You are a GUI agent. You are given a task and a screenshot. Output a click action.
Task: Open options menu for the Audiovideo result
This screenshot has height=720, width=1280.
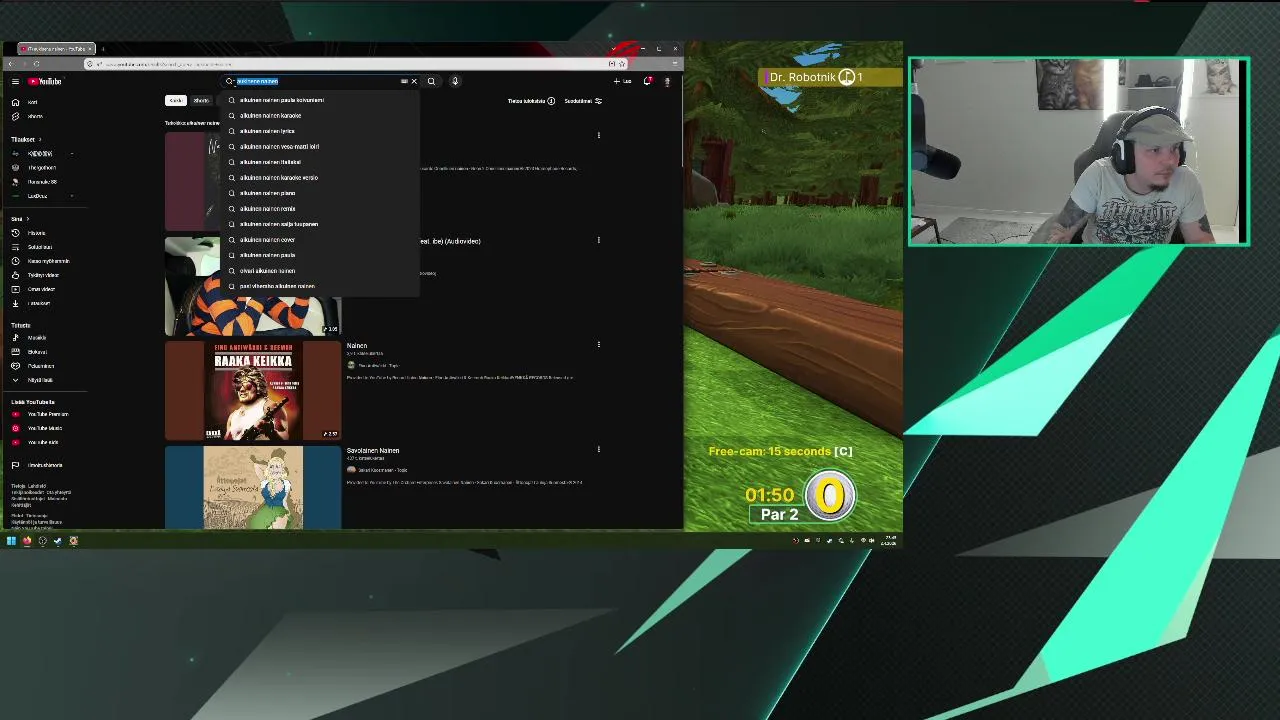point(598,240)
